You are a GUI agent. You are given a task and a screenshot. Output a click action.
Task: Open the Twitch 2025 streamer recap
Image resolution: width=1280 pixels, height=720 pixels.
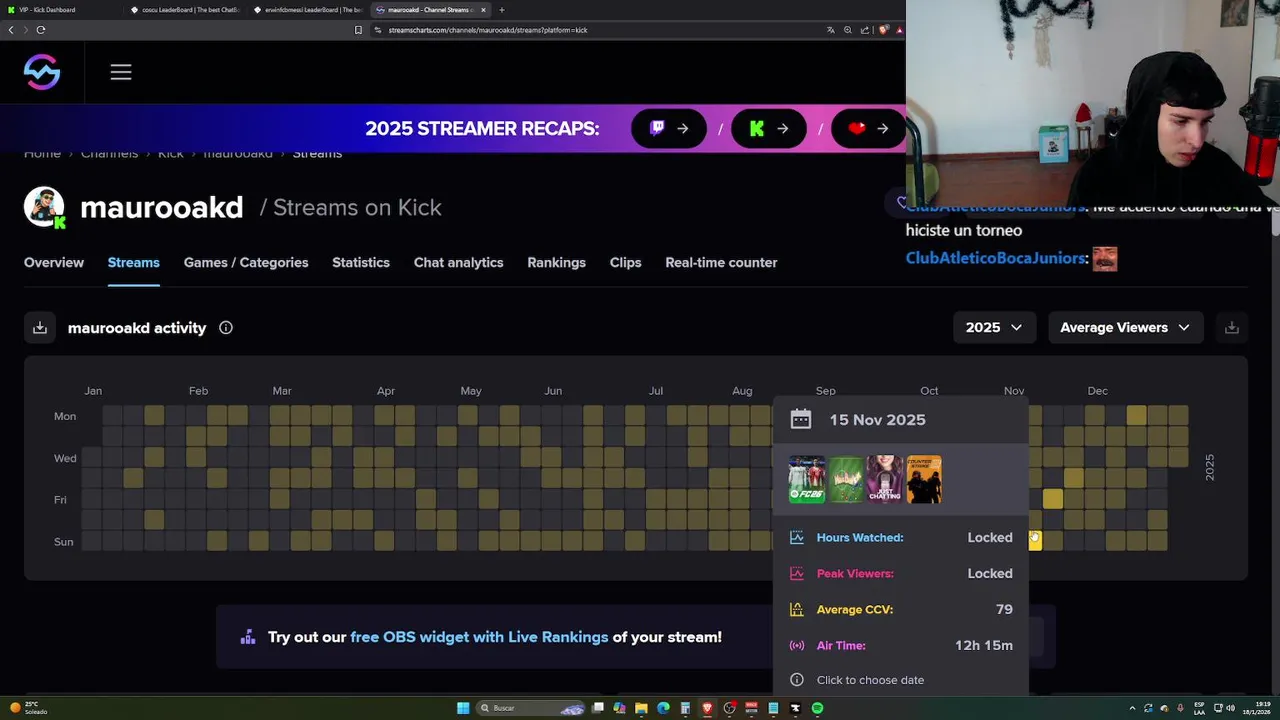pos(669,128)
